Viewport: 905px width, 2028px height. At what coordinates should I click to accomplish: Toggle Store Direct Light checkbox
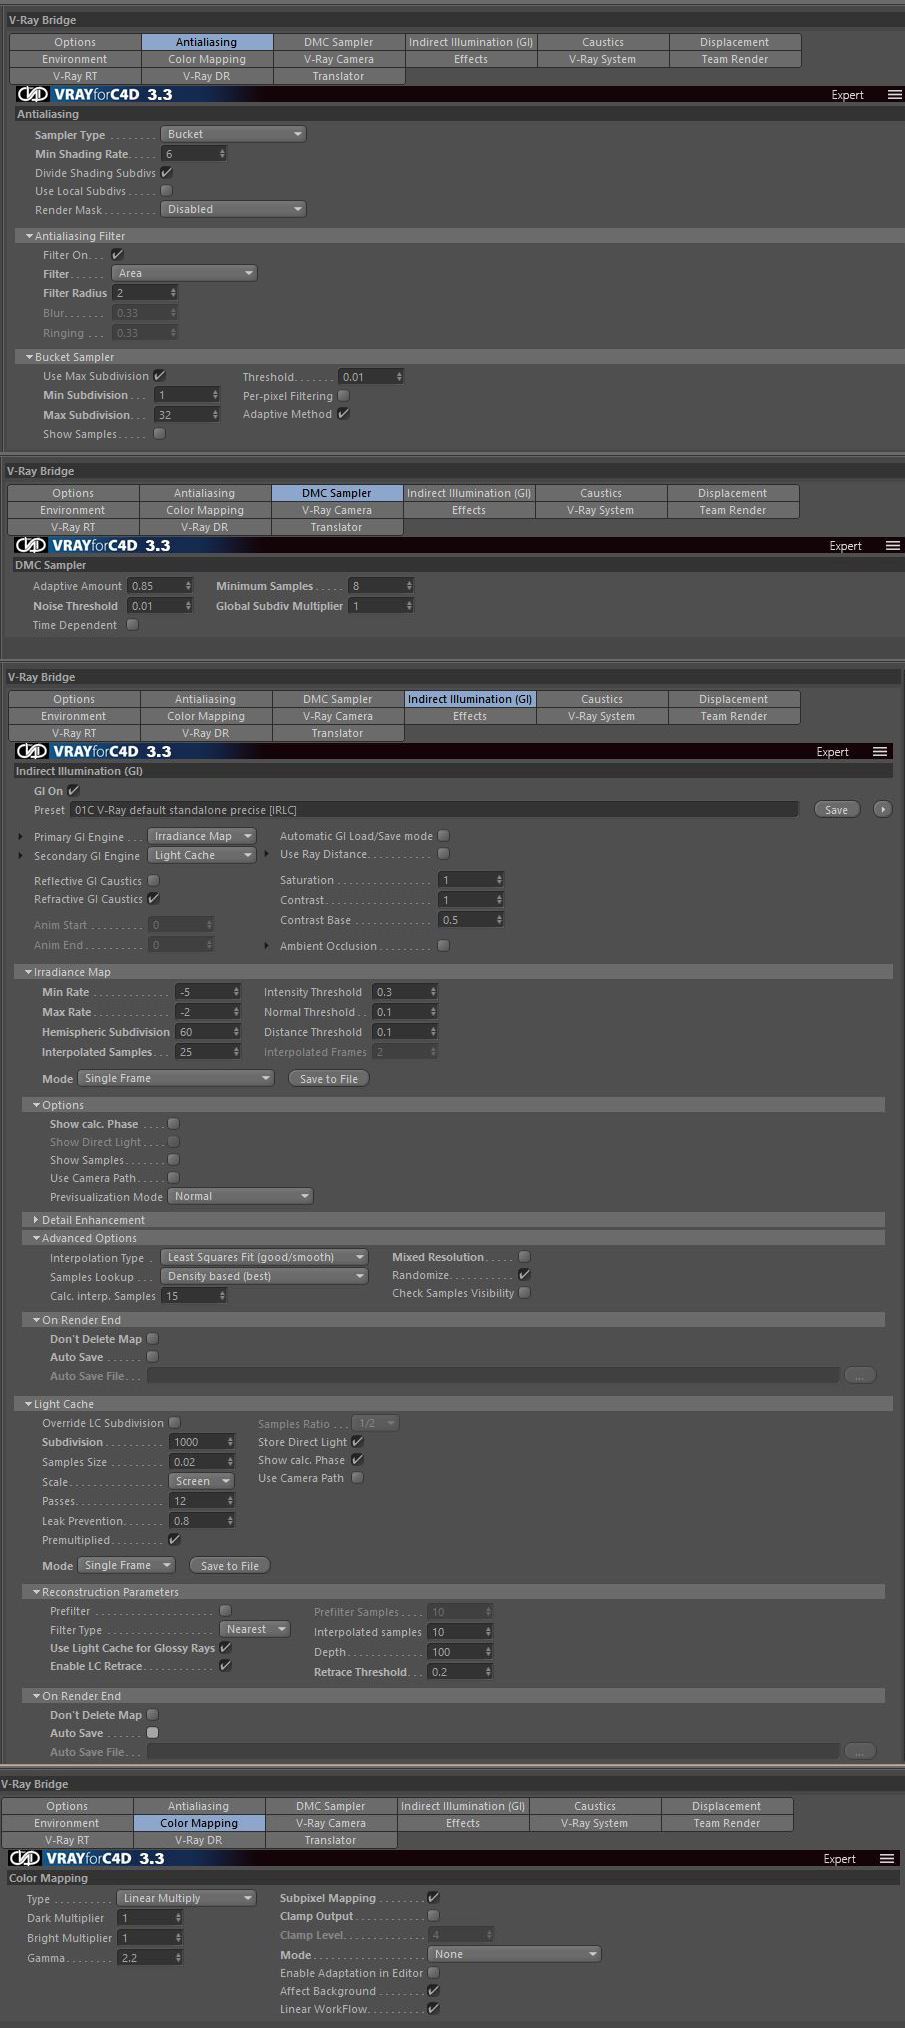point(357,1442)
